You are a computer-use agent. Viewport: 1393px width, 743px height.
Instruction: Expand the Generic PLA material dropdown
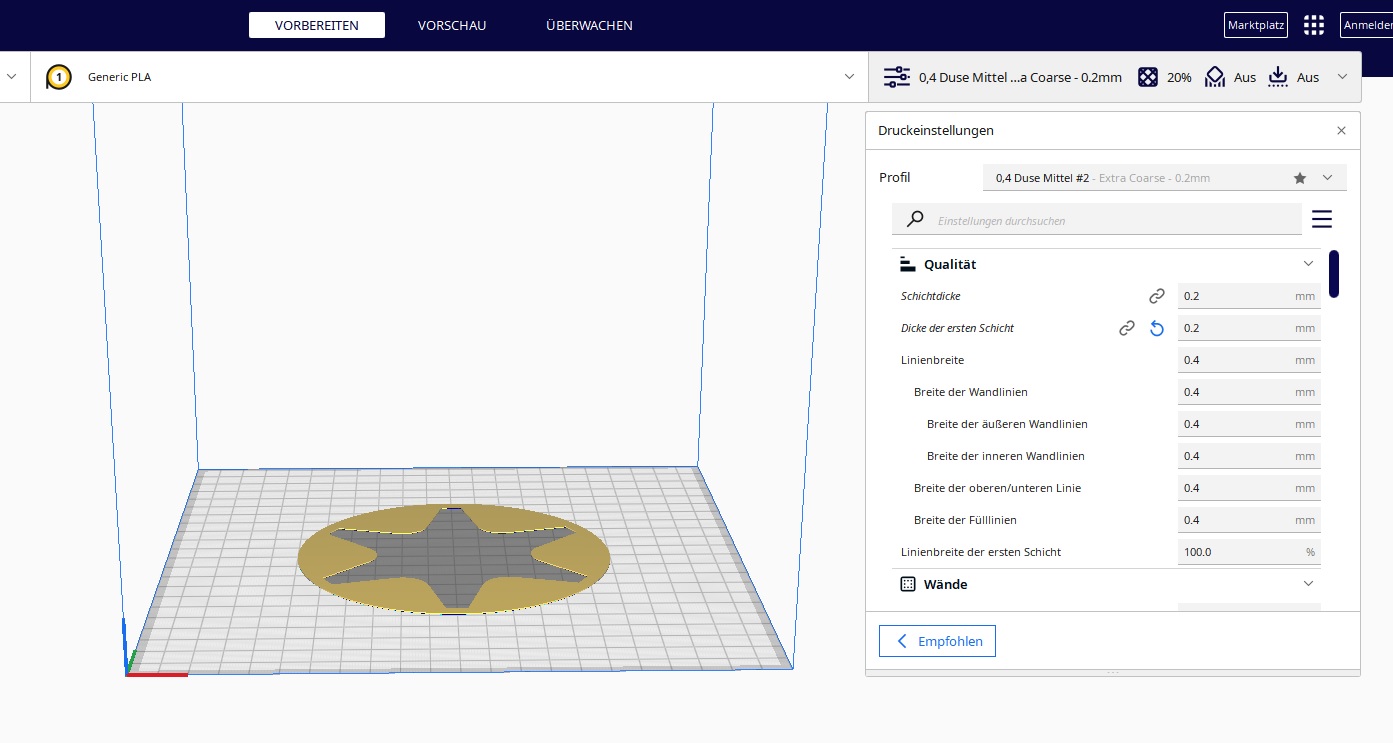849,77
